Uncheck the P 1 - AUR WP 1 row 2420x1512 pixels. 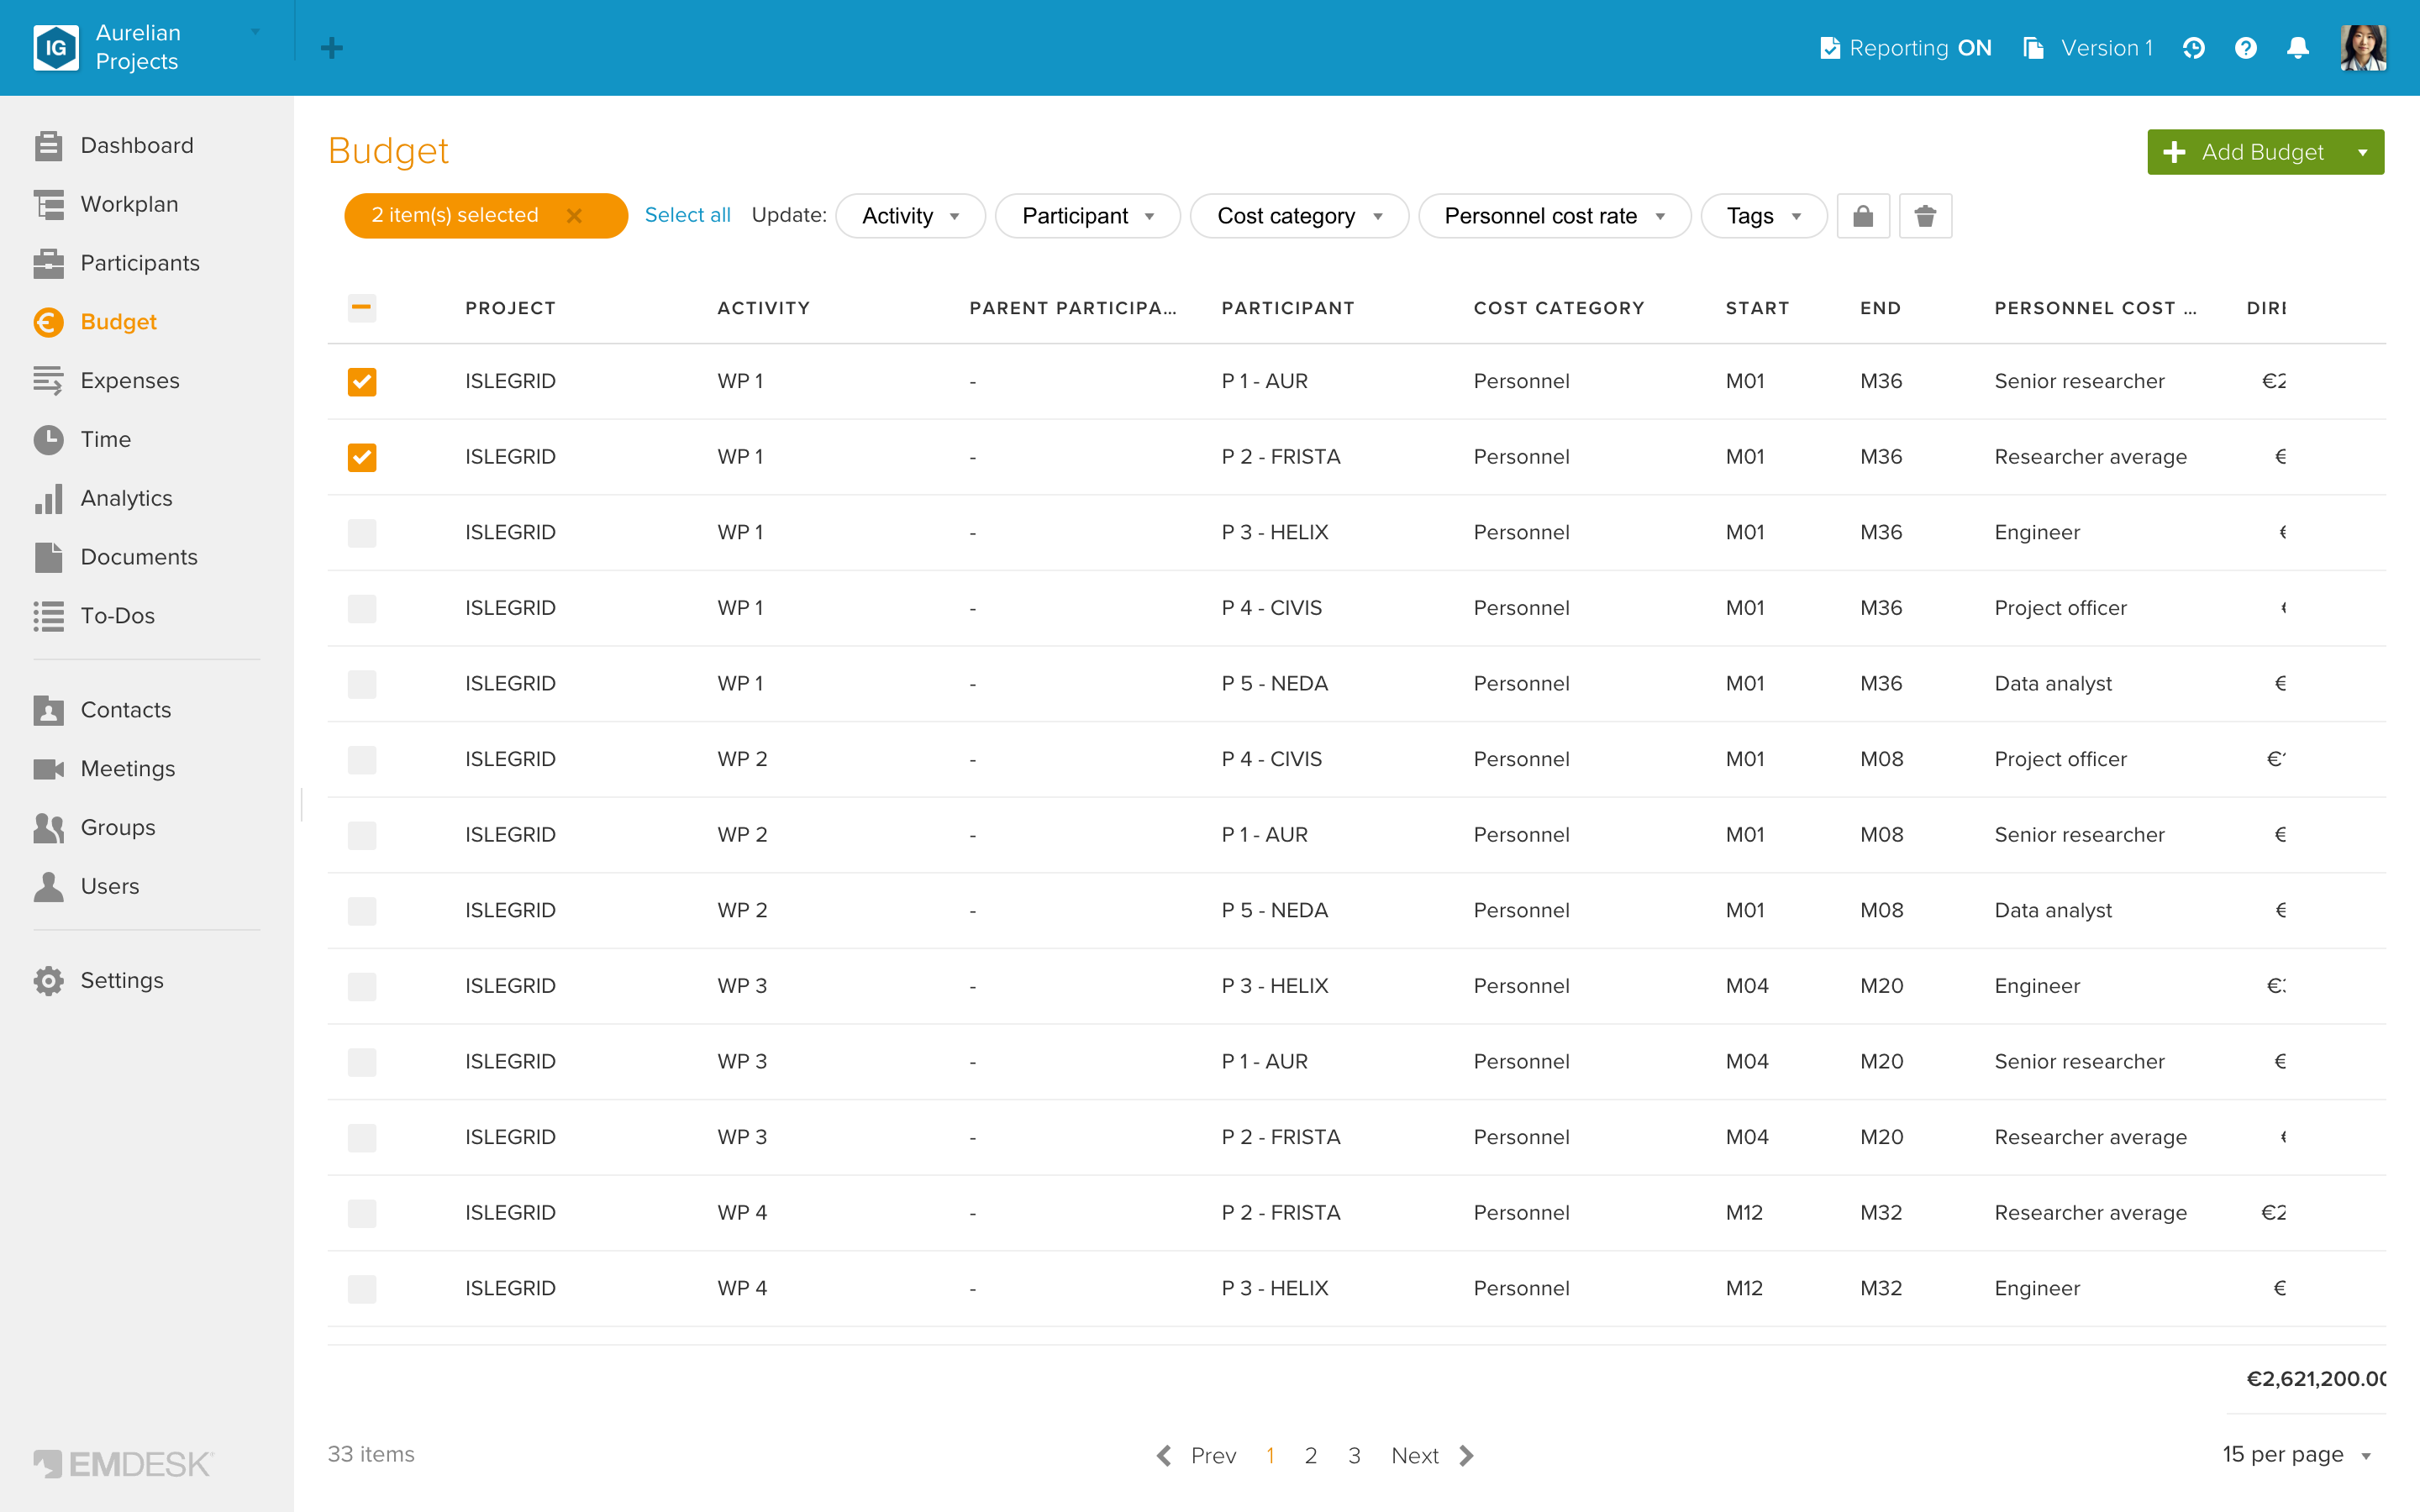pos(362,382)
